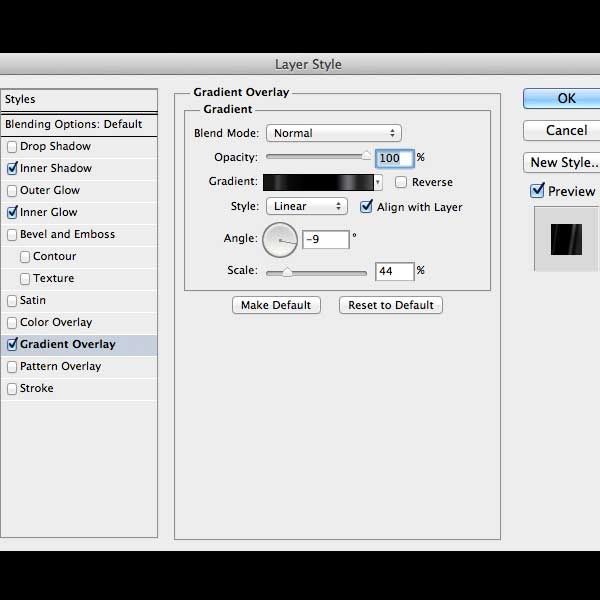This screenshot has width=600, height=600.
Task: Click the Cancel button
Action: (x=562, y=130)
